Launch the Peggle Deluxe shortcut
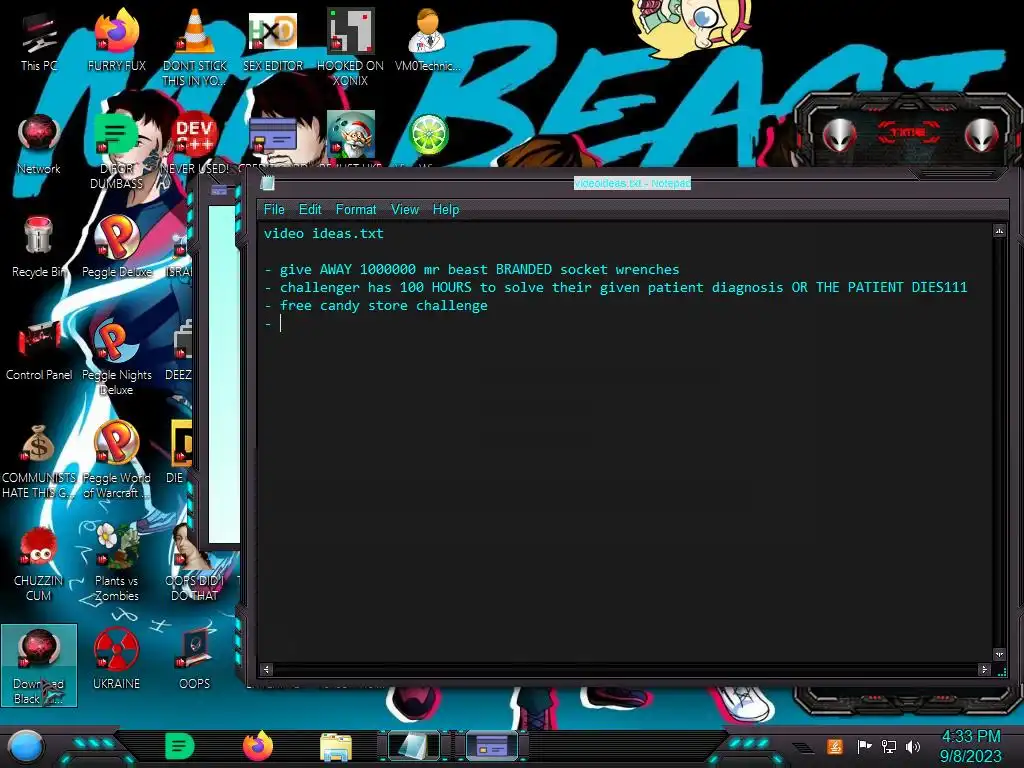Image resolution: width=1024 pixels, height=768 pixels. (116, 247)
